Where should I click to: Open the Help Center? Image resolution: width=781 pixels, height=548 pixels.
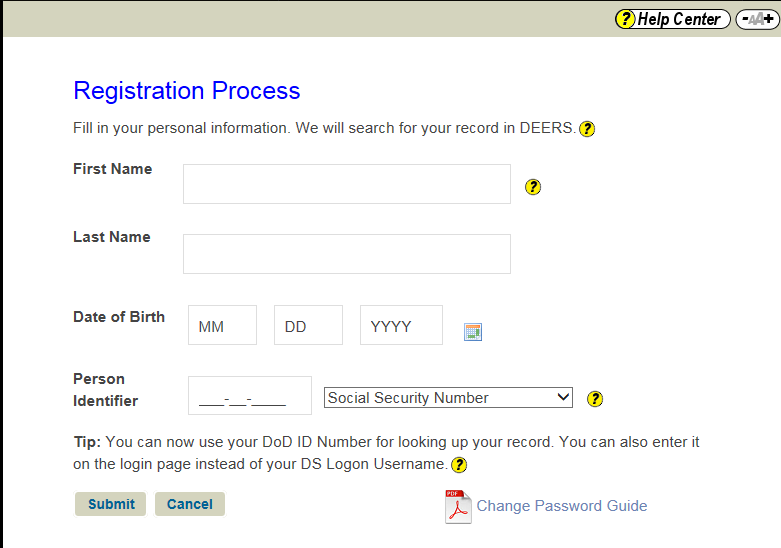point(670,19)
